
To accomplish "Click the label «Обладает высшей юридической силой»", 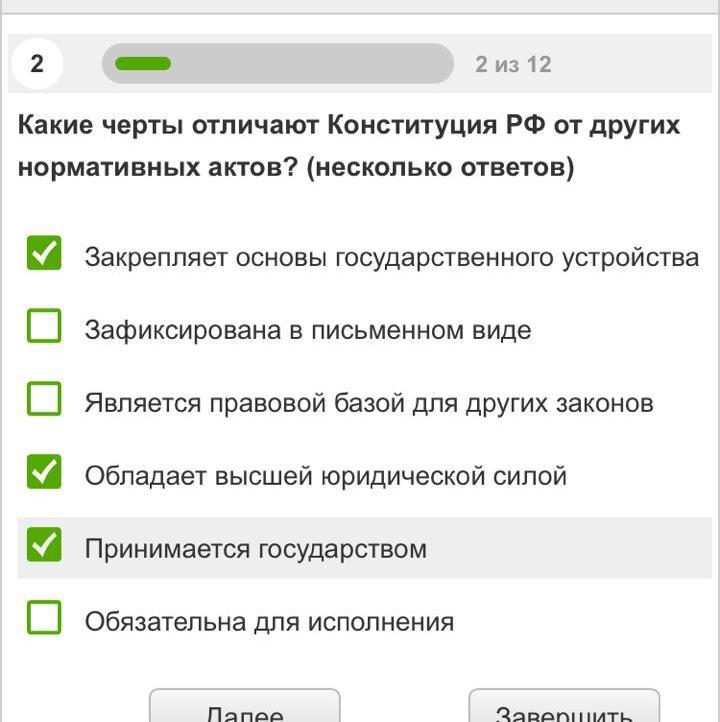I will (325, 476).
